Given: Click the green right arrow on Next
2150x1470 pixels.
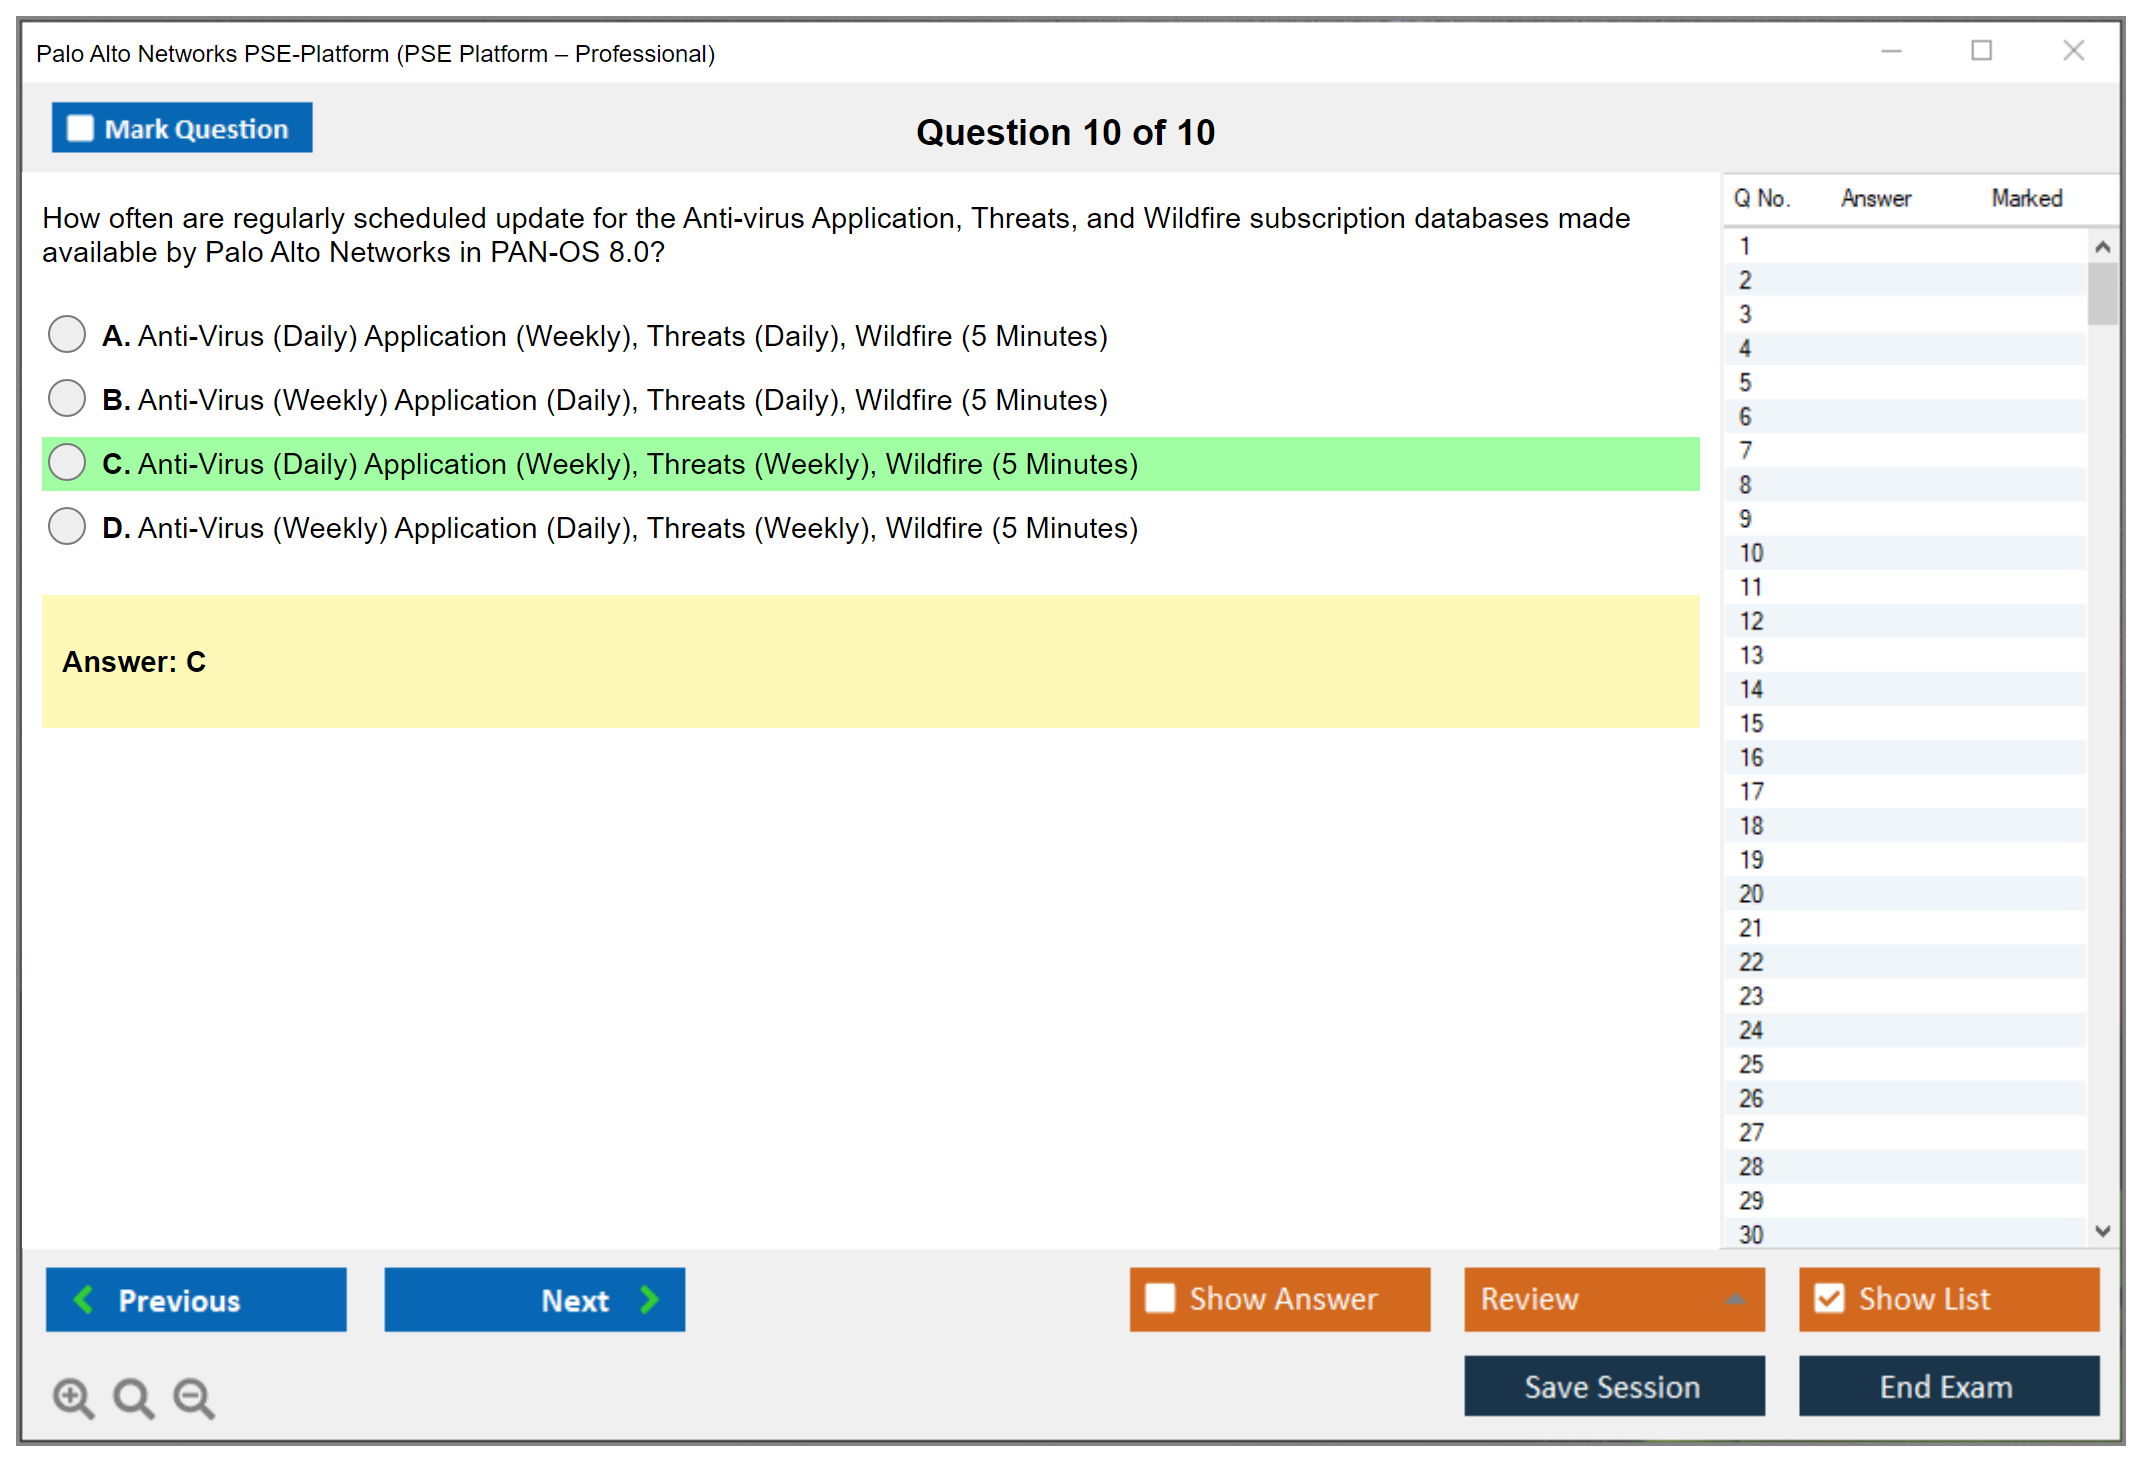Looking at the screenshot, I should pos(649,1299).
